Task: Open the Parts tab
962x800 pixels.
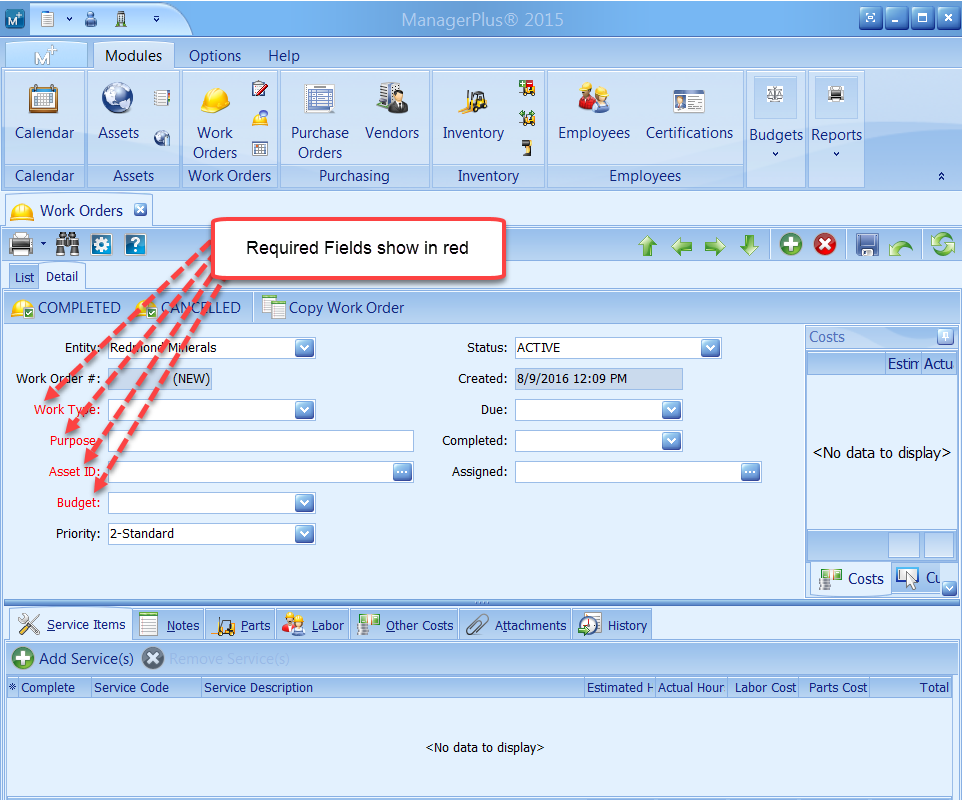Action: (x=241, y=625)
